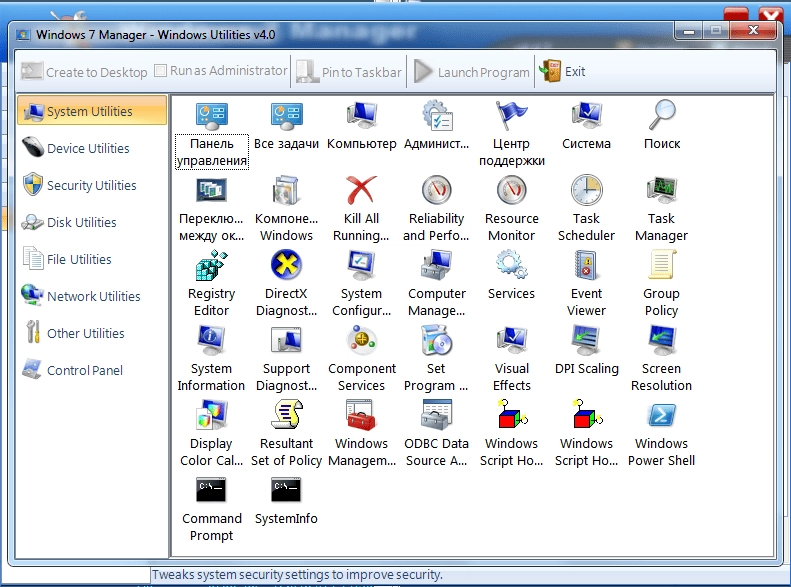The width and height of the screenshot is (791, 587).
Task: Click Pin to Taskbar button
Action: [x=349, y=72]
